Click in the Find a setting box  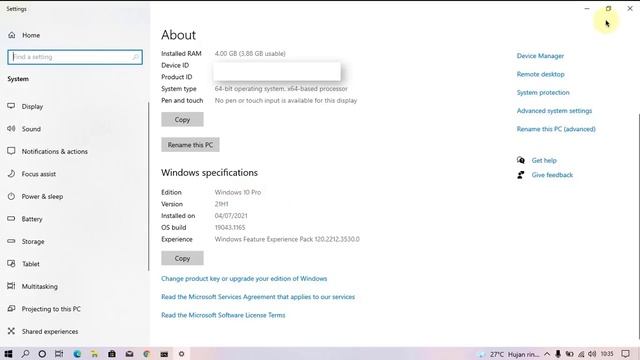pyautogui.click(x=75, y=57)
